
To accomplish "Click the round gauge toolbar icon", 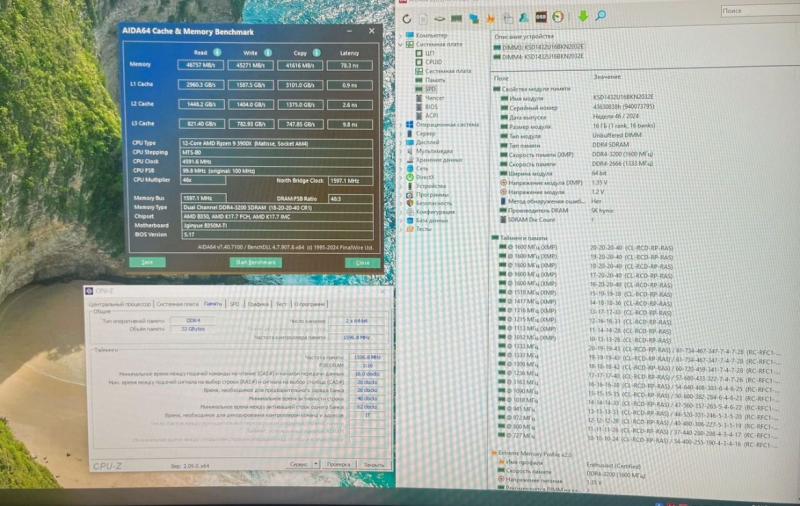I will coord(558,17).
